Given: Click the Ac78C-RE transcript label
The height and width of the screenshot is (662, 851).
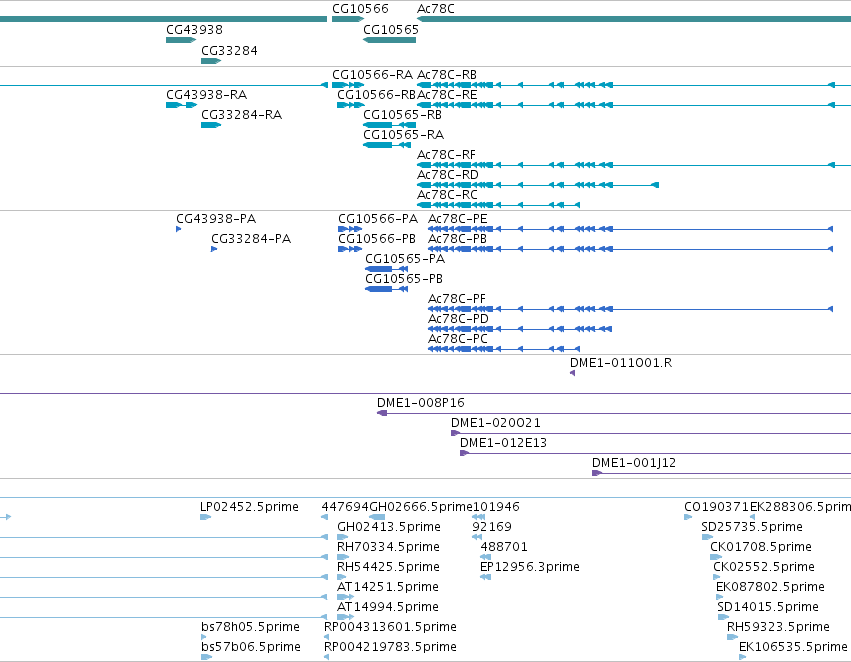Looking at the screenshot, I should tap(447, 94).
